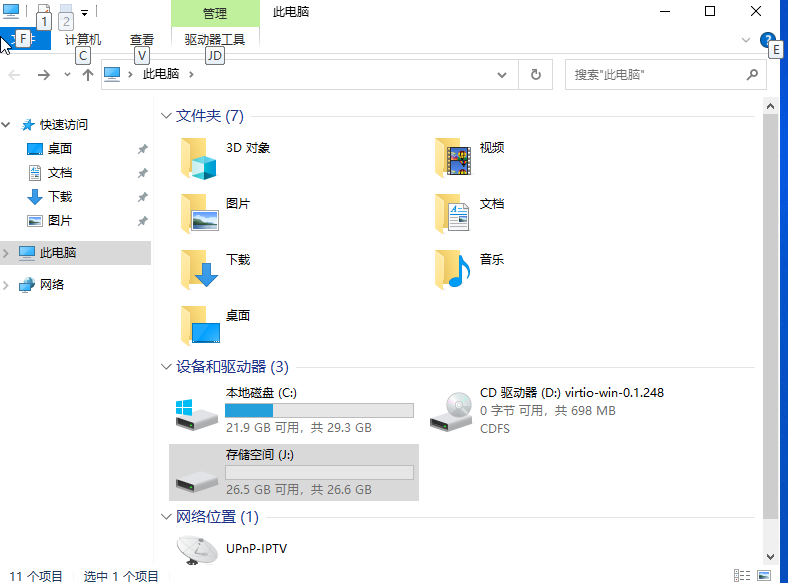Collapse the 设备和驱动器 group header
This screenshot has width=788, height=583.
coord(166,368)
